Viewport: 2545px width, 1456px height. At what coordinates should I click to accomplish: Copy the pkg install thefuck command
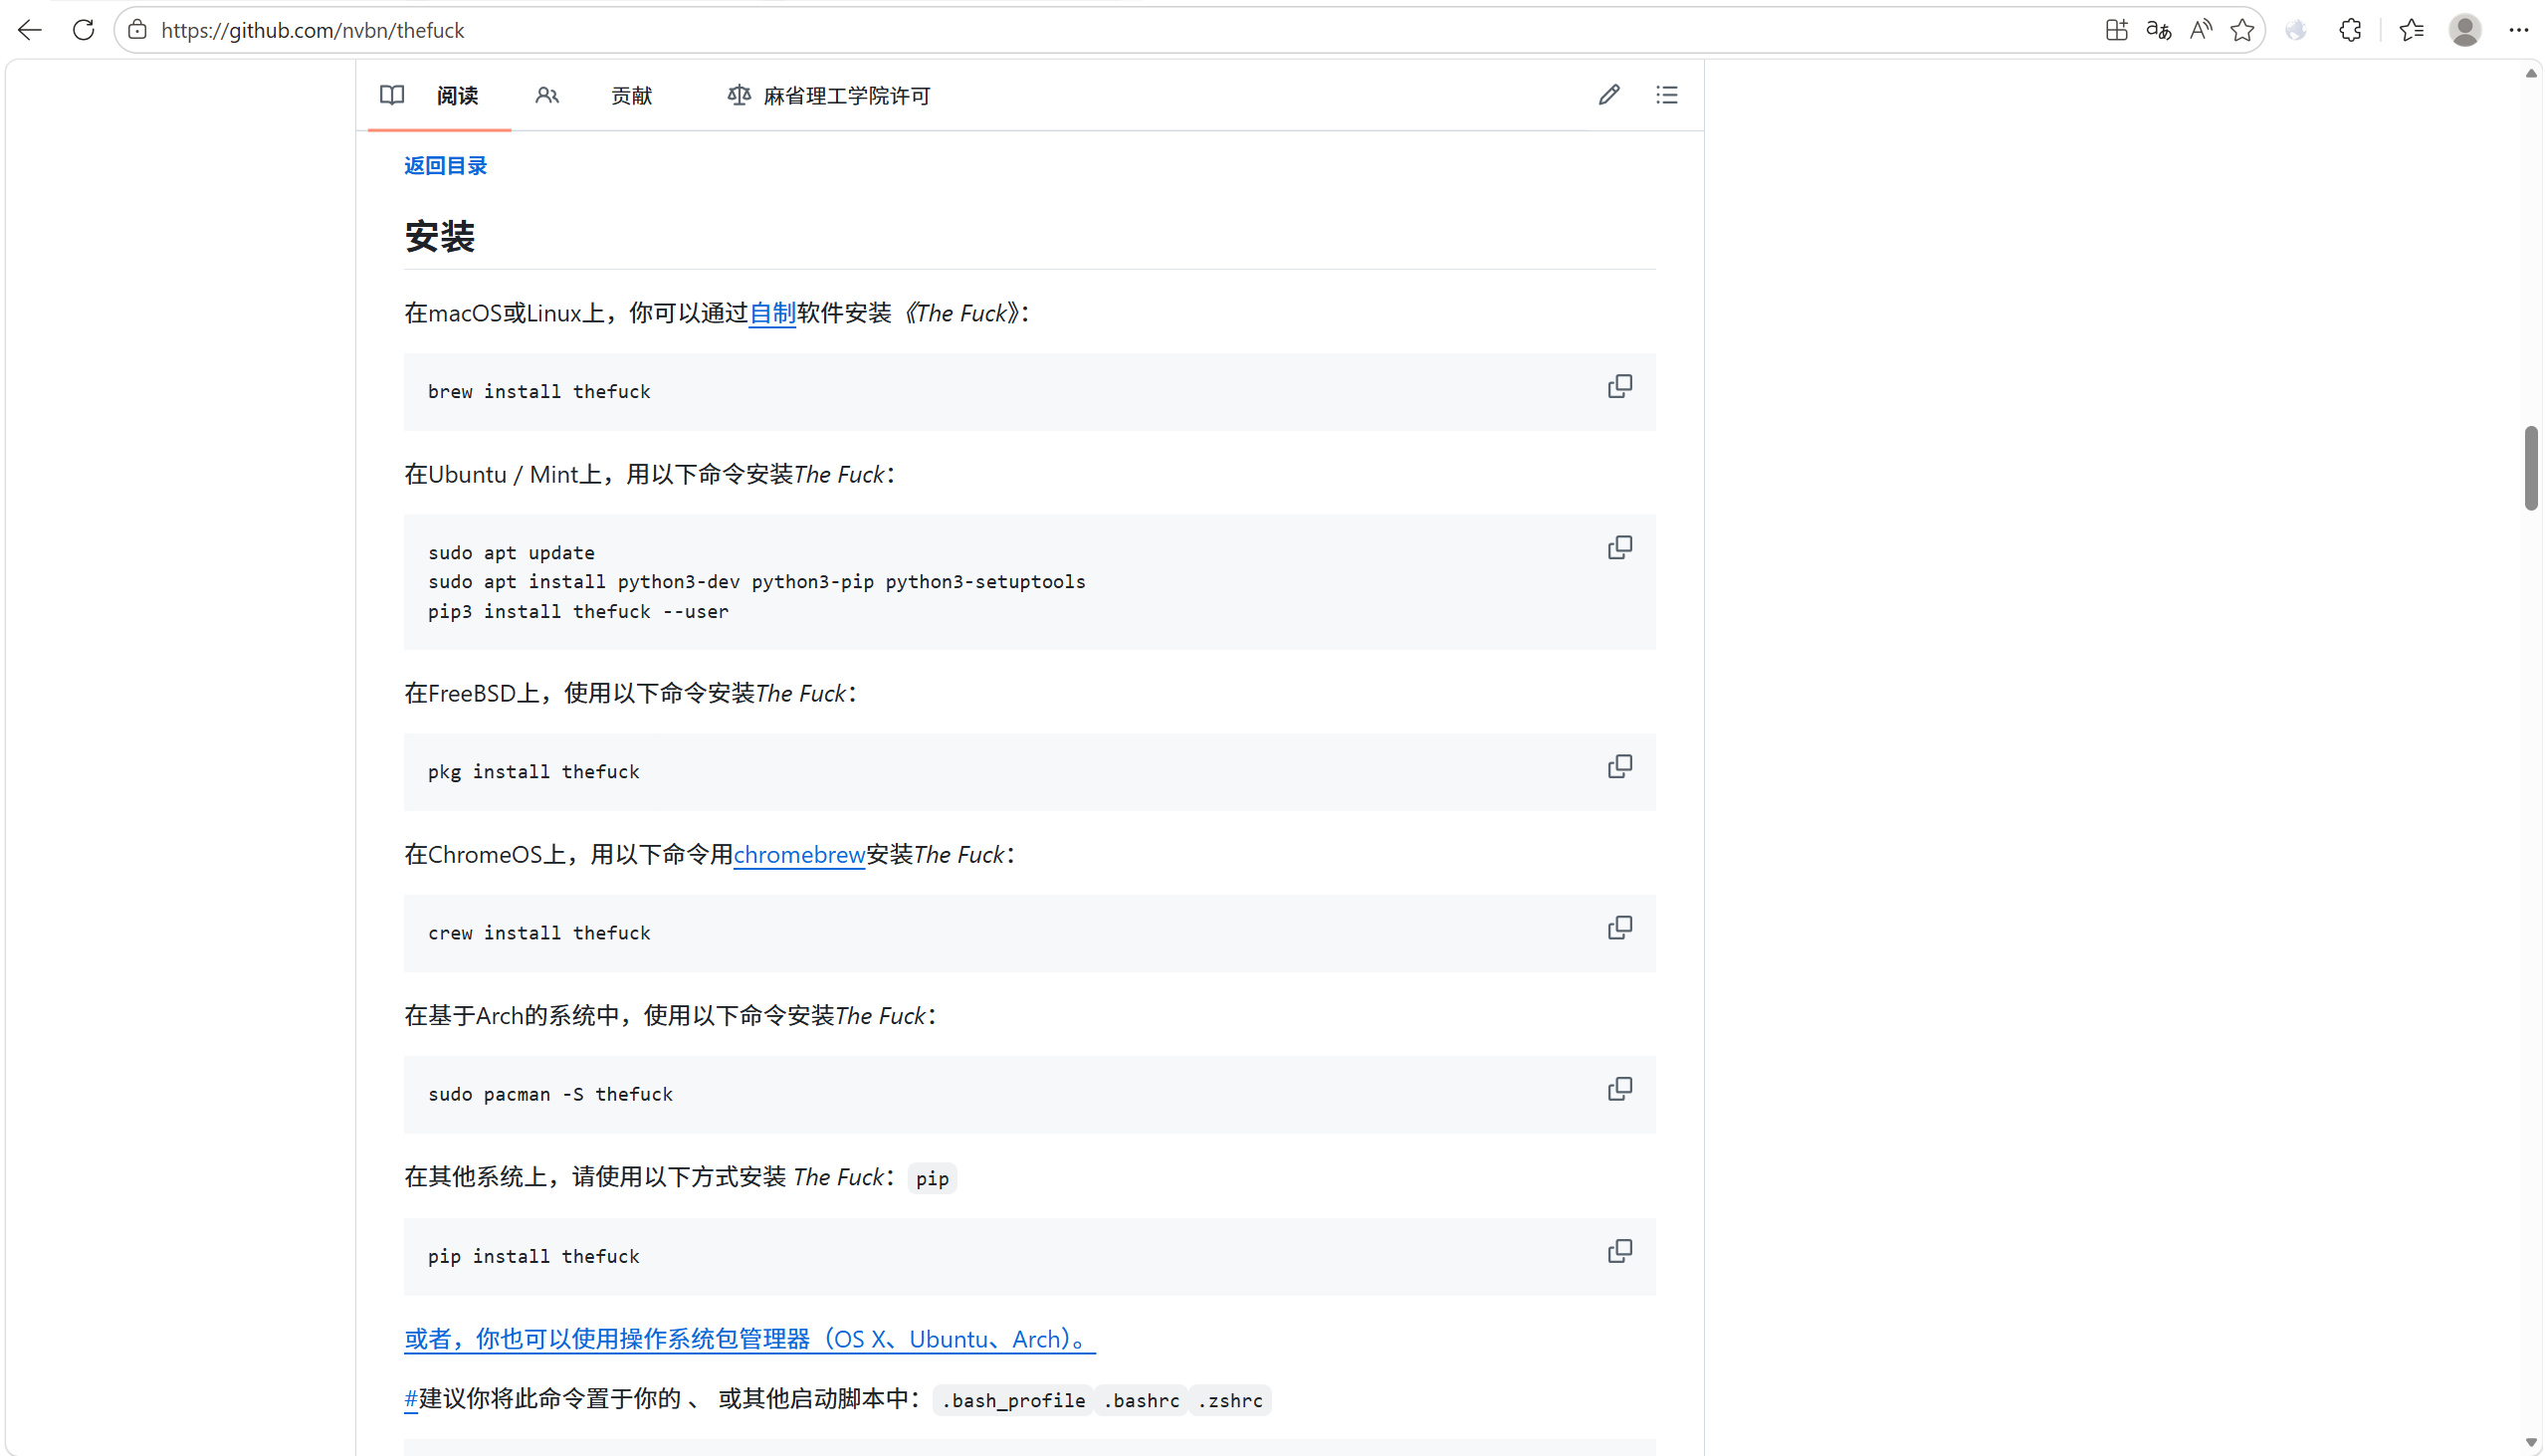[x=1619, y=766]
